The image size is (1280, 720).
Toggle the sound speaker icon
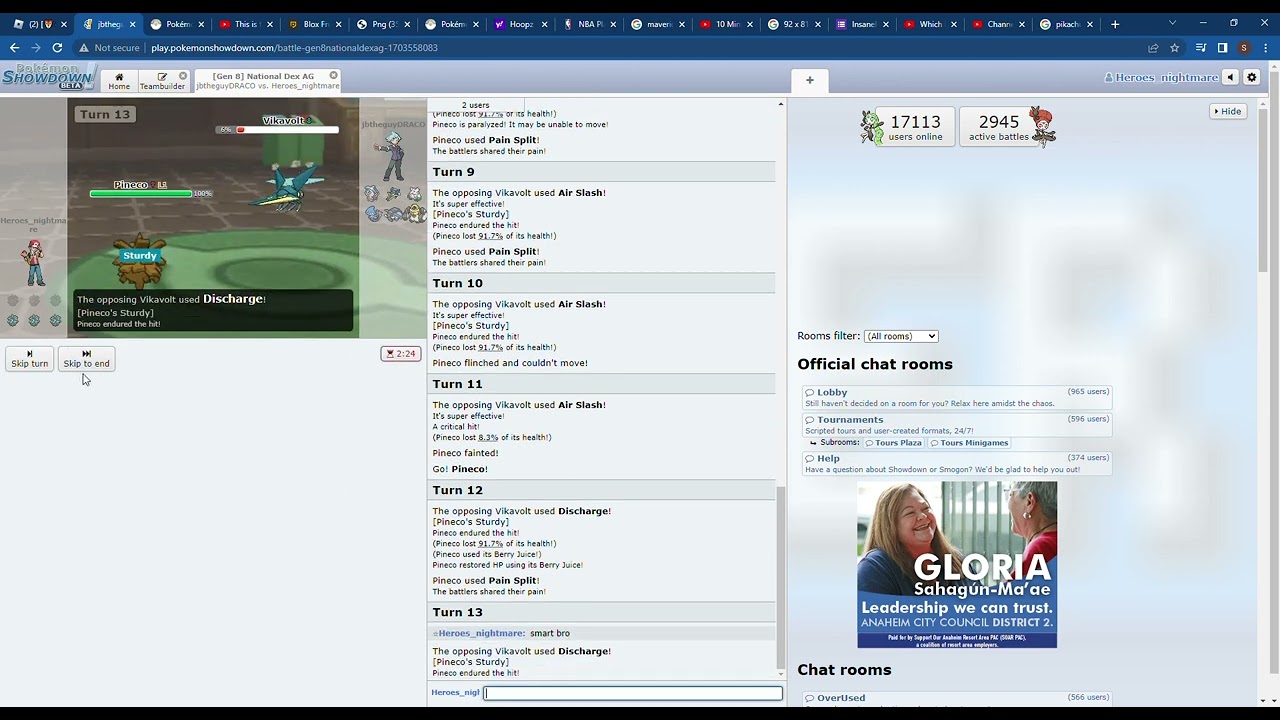[x=1231, y=78]
